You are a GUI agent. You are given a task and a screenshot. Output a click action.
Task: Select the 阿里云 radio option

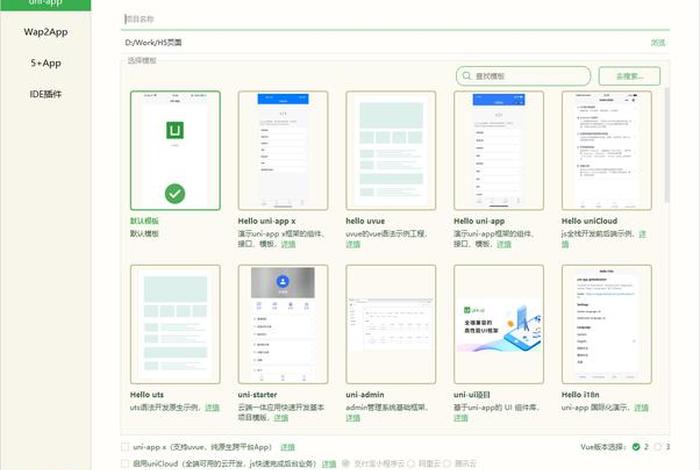[x=411, y=464]
